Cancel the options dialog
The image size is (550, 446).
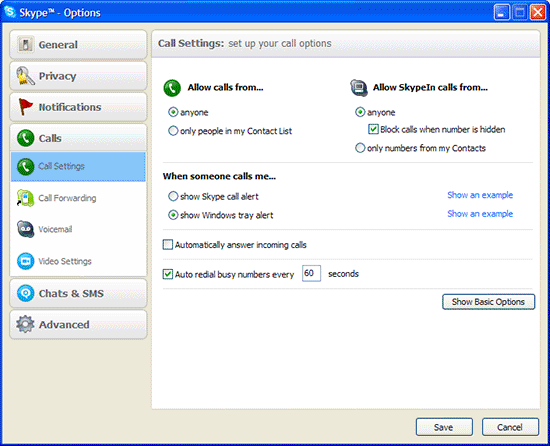[x=510, y=427]
